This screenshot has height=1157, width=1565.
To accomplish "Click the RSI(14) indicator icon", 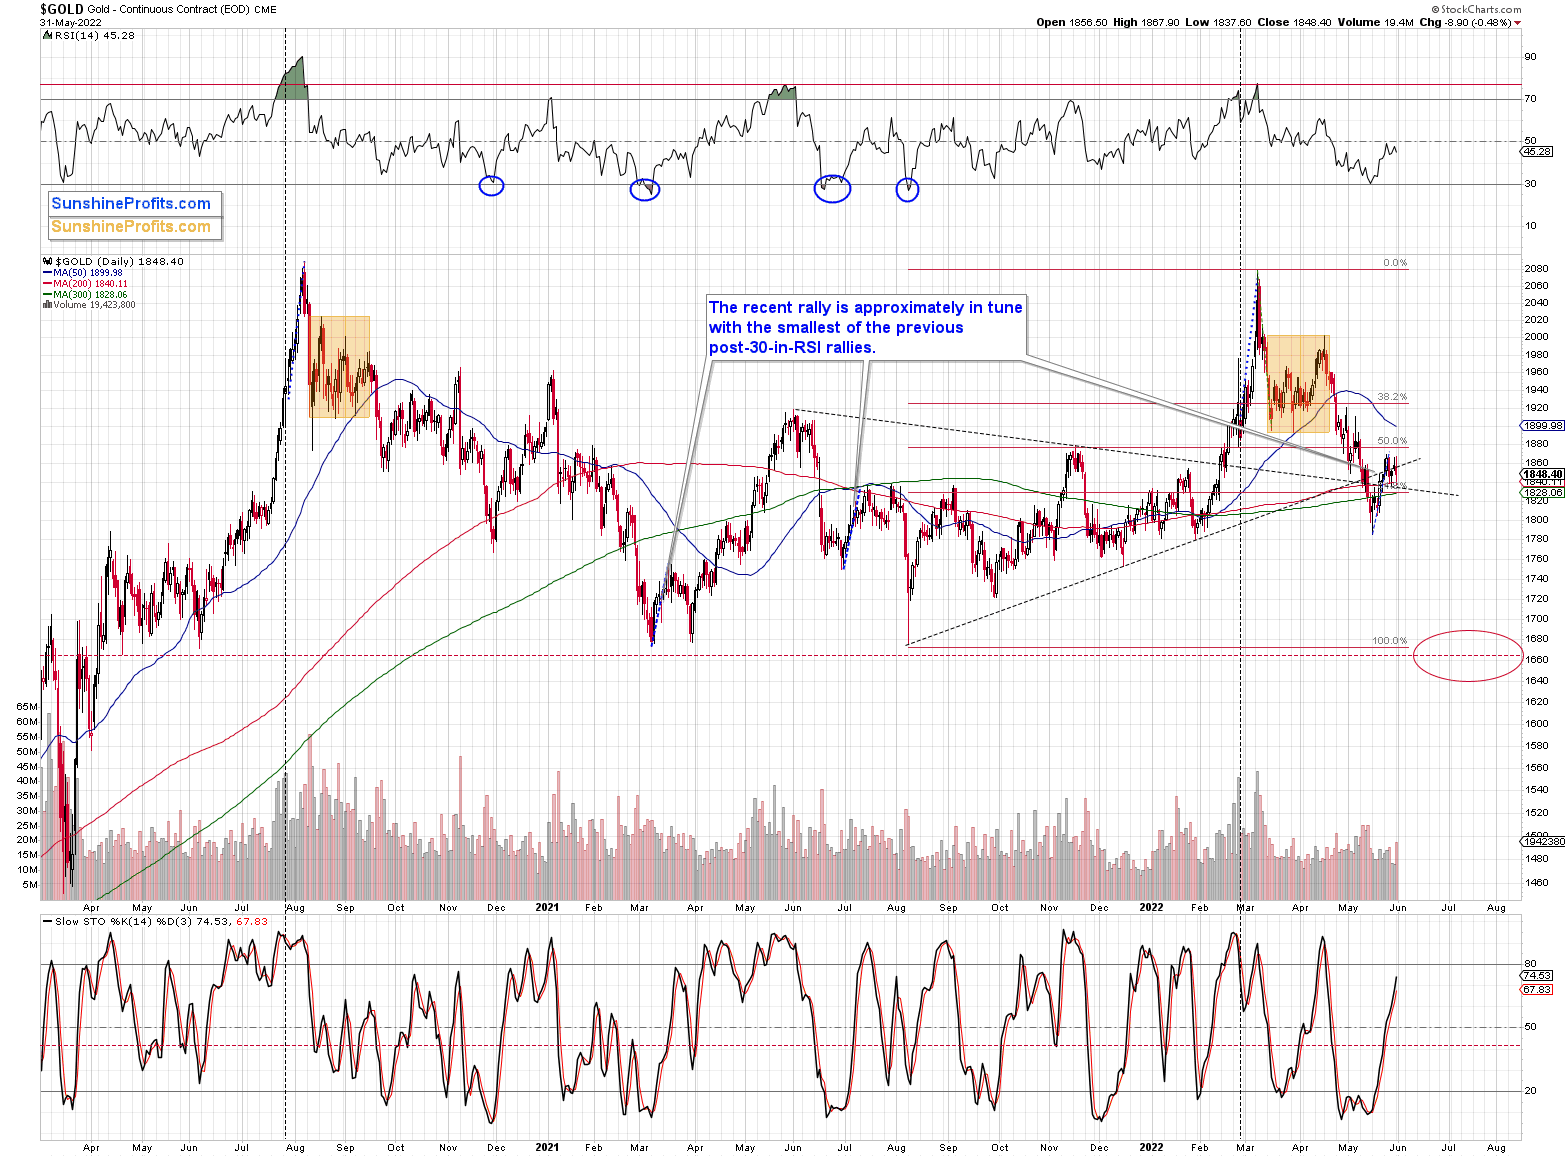I will click(46, 35).
